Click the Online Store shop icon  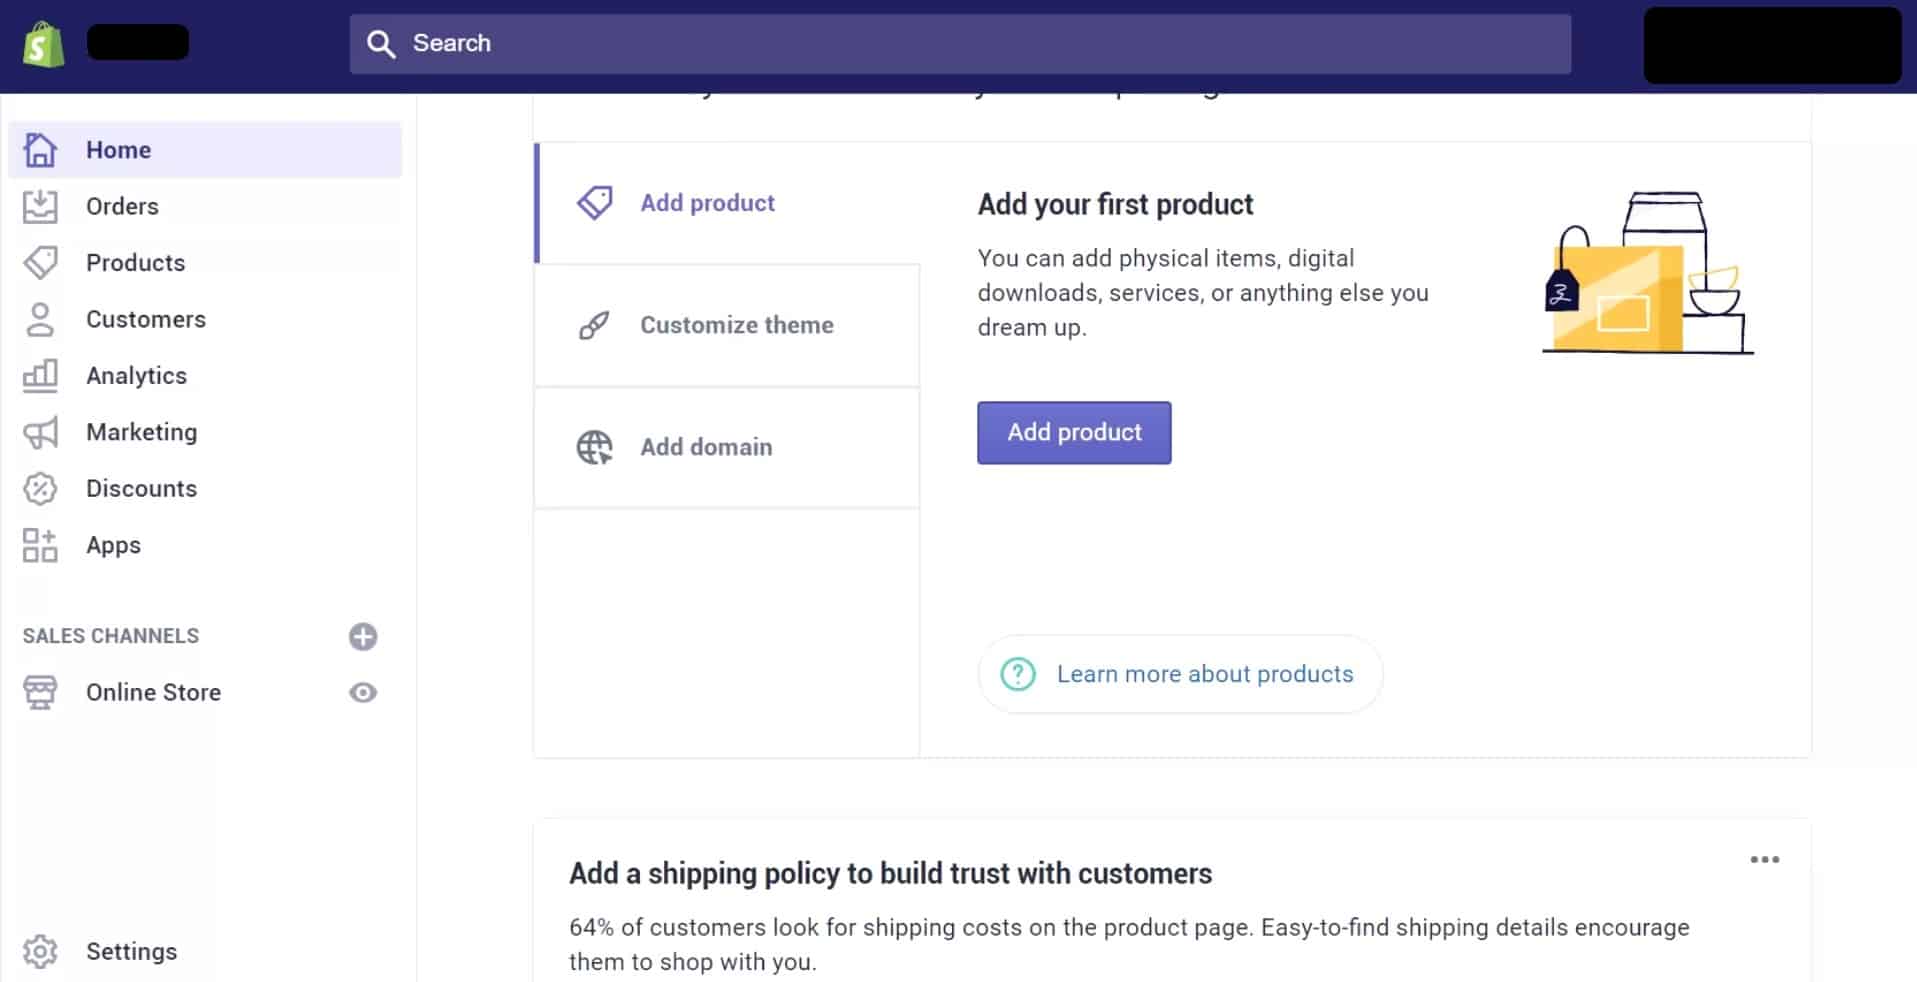pos(40,692)
